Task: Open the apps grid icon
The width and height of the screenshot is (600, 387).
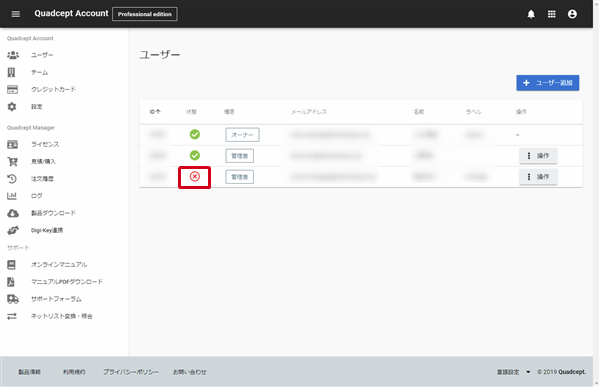Action: (x=551, y=14)
